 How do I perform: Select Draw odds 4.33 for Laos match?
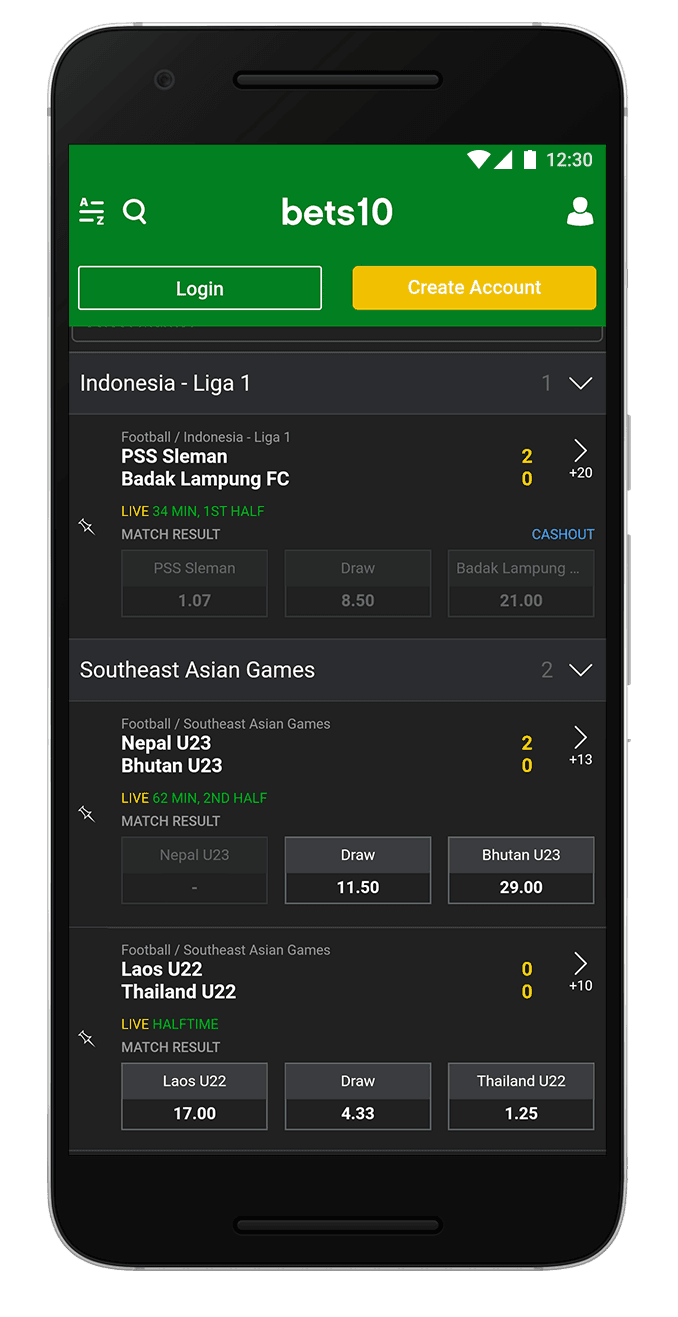358,1096
